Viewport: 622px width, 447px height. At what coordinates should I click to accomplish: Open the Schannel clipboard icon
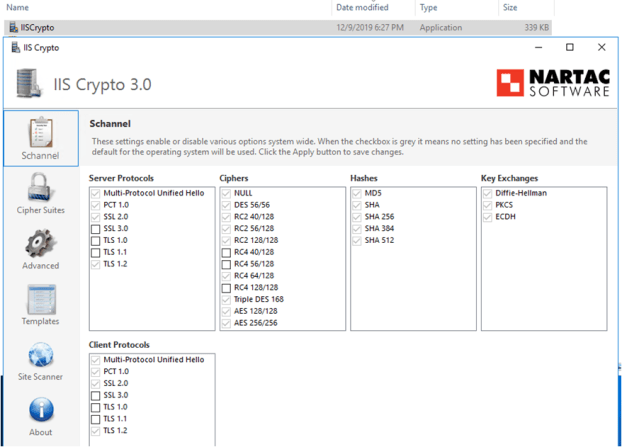pos(40,132)
